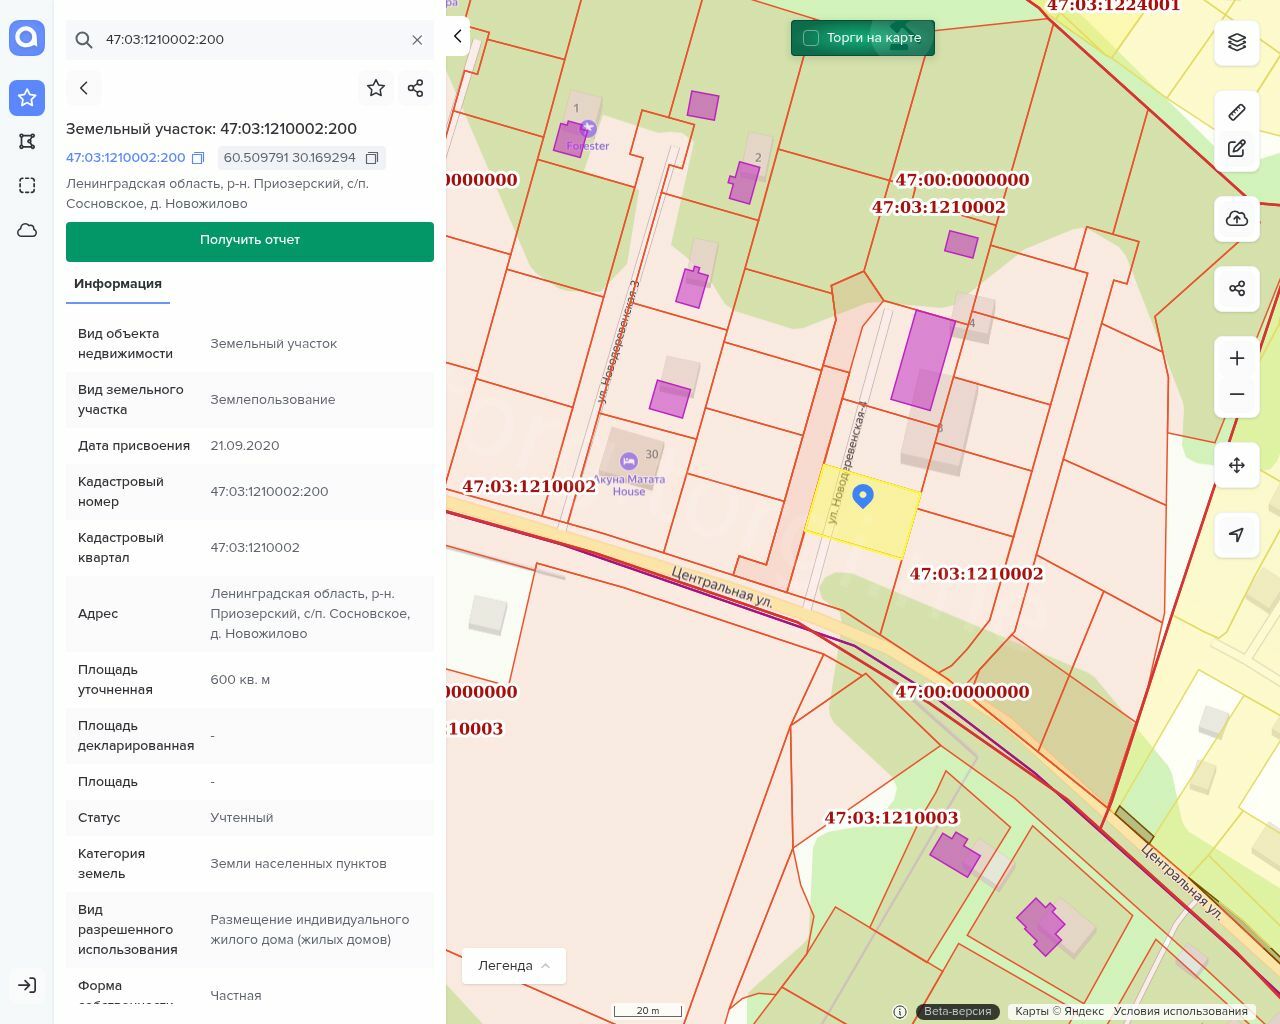Expand the Легенда panel
The height and width of the screenshot is (1024, 1280).
[514, 966]
